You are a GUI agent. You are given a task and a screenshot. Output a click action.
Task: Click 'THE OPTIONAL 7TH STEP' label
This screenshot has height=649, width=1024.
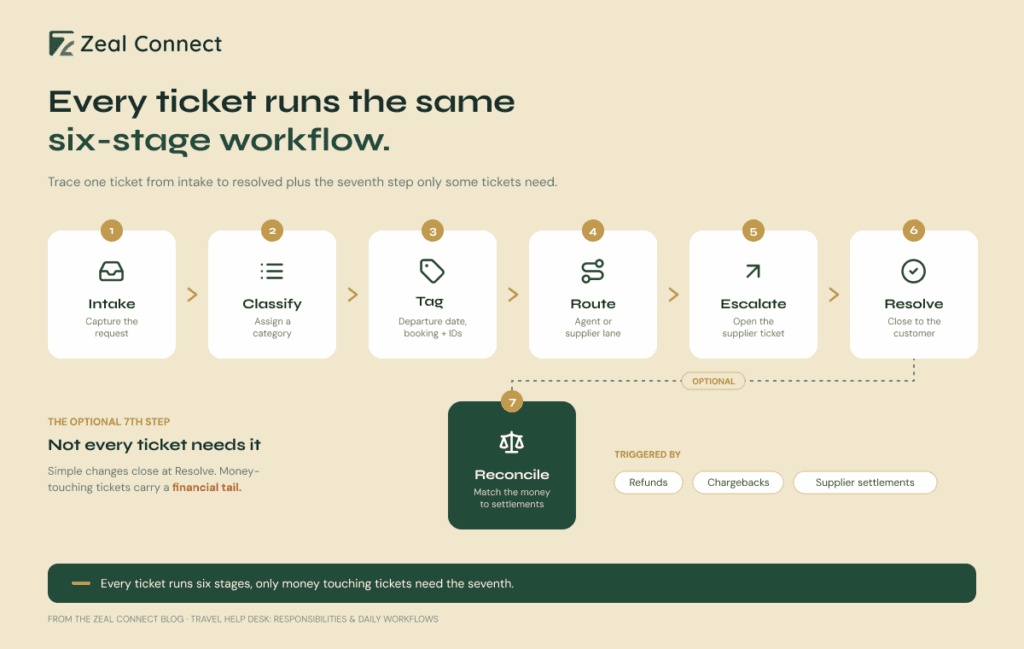point(109,422)
